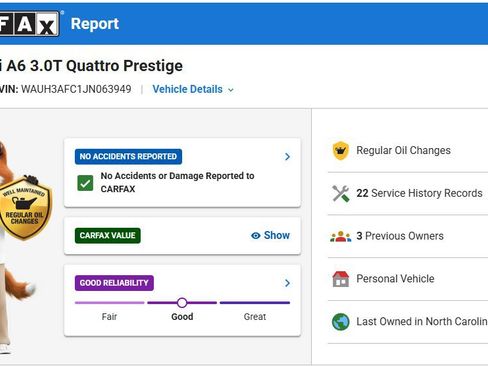
Task: Click the globe icon for last owned location
Action: click(341, 322)
